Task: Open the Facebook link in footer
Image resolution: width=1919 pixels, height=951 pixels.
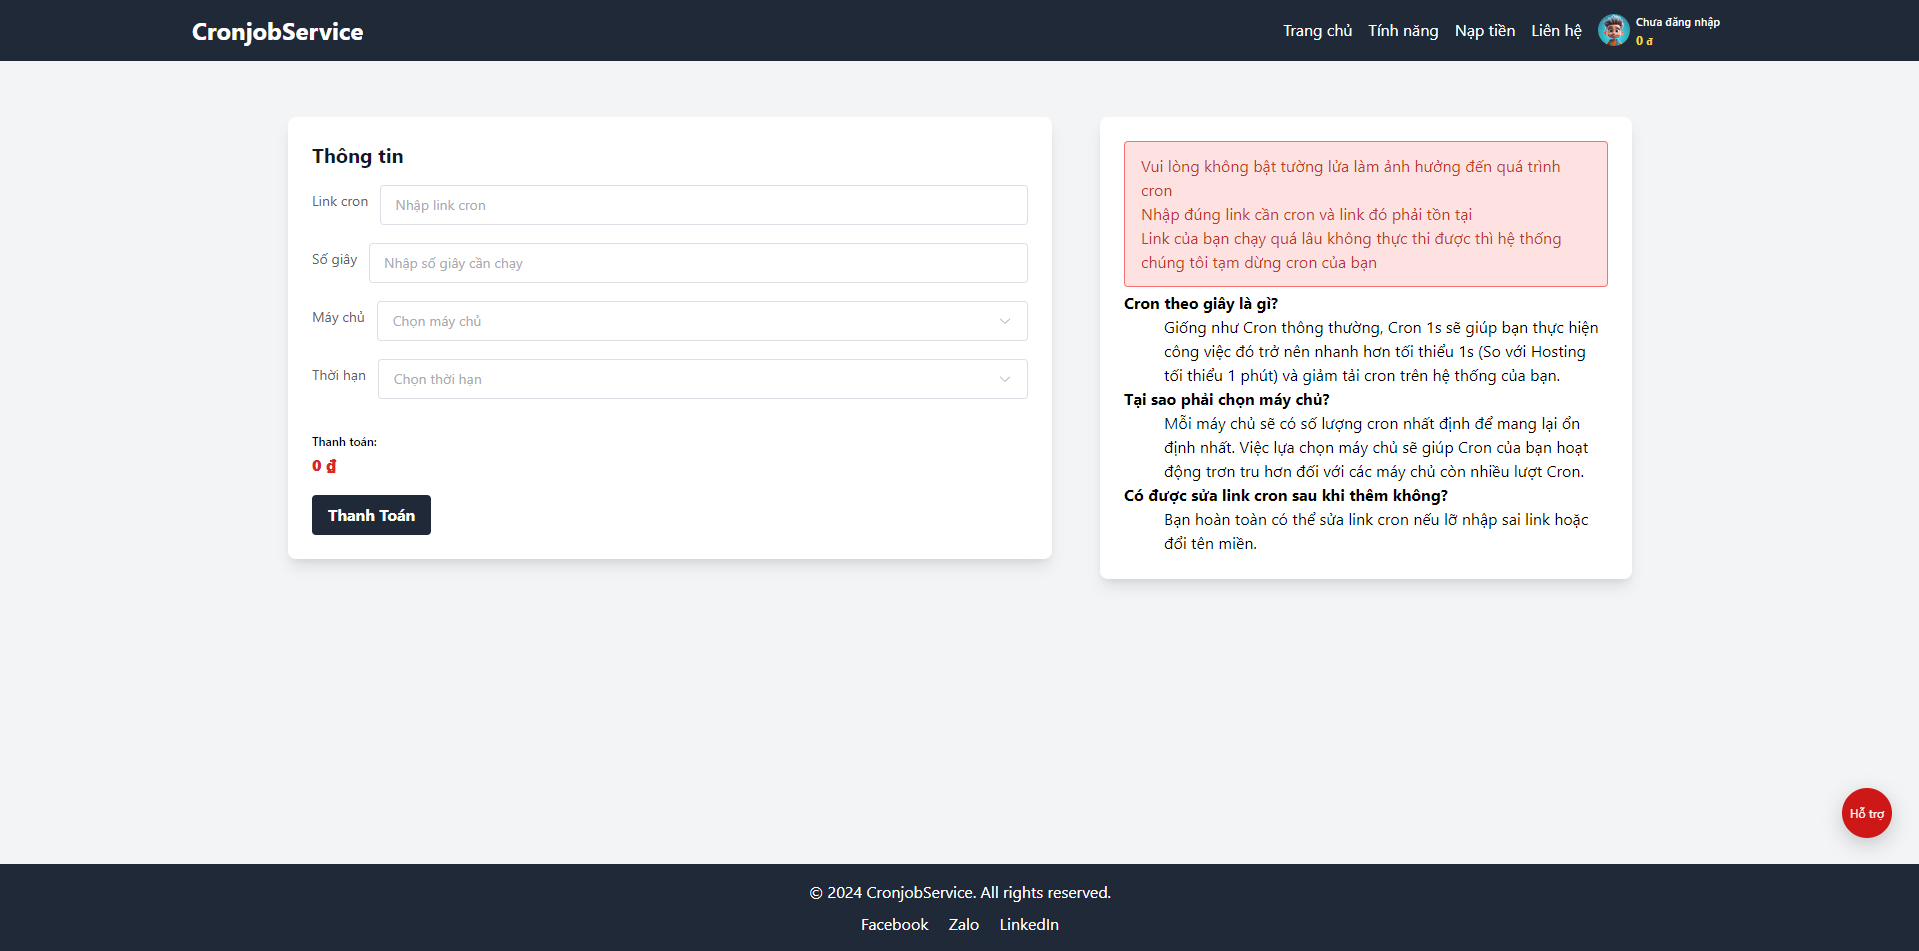Action: tap(893, 924)
